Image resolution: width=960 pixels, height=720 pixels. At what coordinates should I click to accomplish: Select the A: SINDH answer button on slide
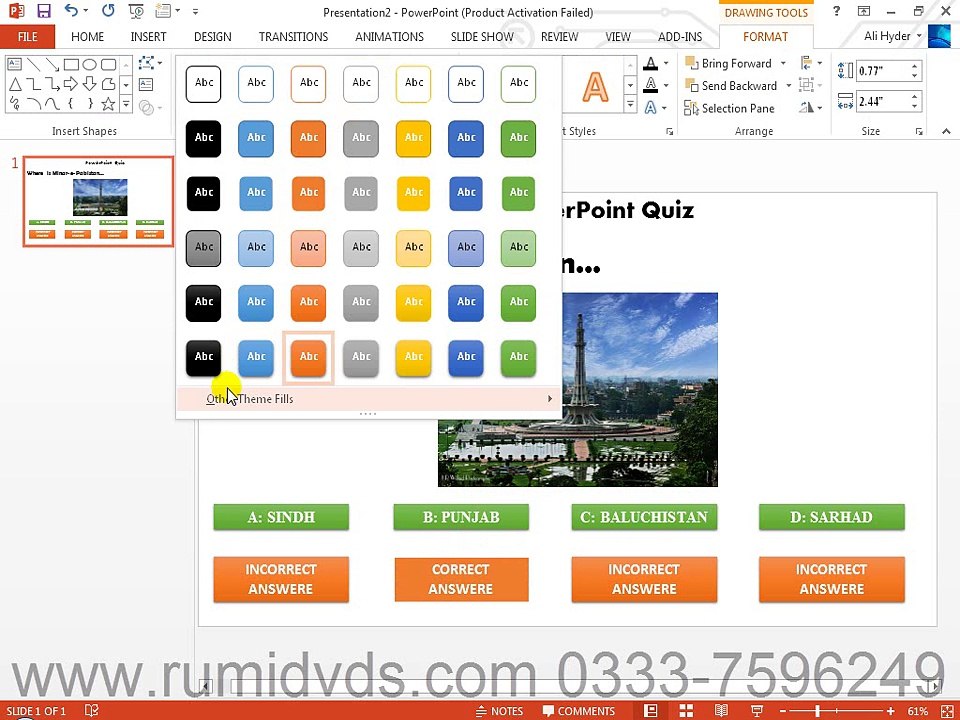click(281, 517)
